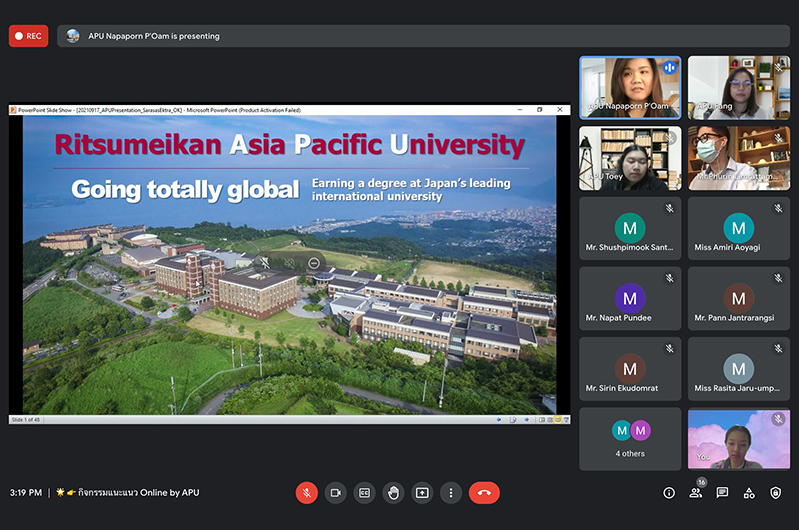Click the remove (minus circle) icon on presentation overlay
This screenshot has height=530, width=799.
click(314, 263)
